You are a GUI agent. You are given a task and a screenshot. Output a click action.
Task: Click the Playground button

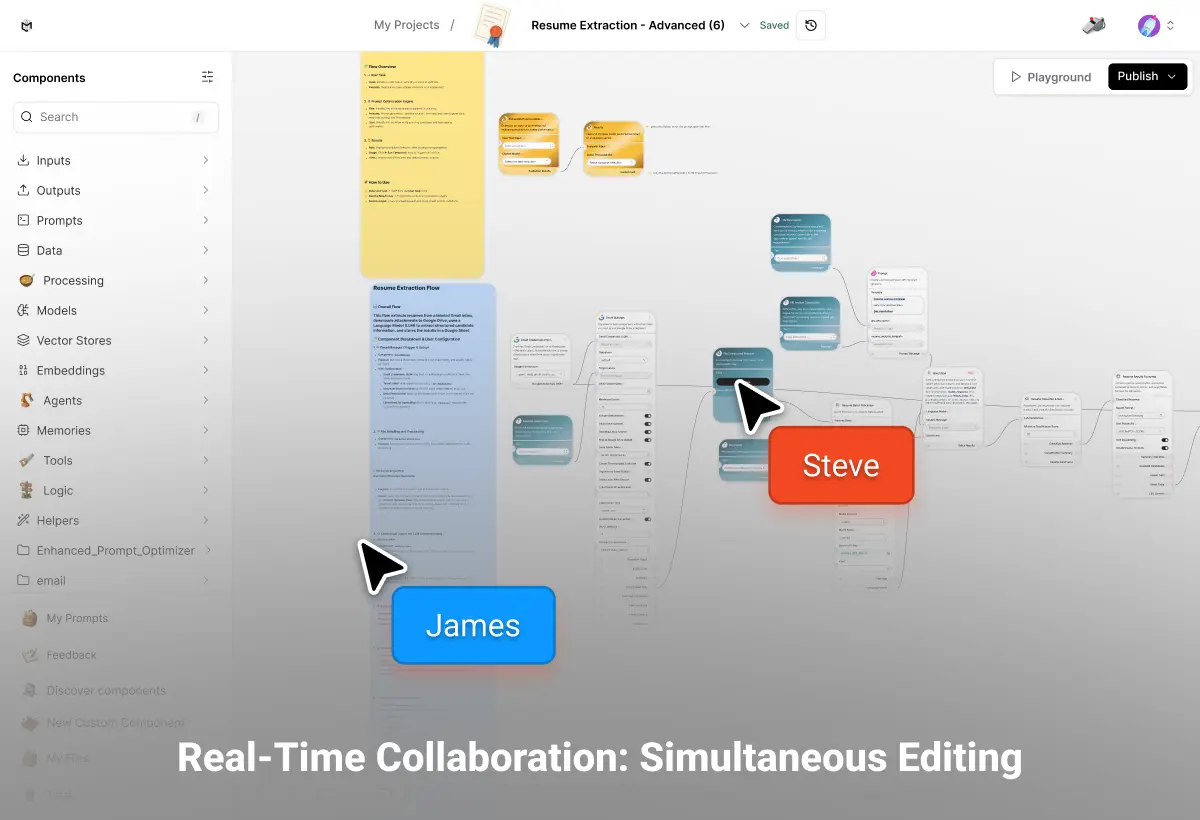pyautogui.click(x=1051, y=76)
